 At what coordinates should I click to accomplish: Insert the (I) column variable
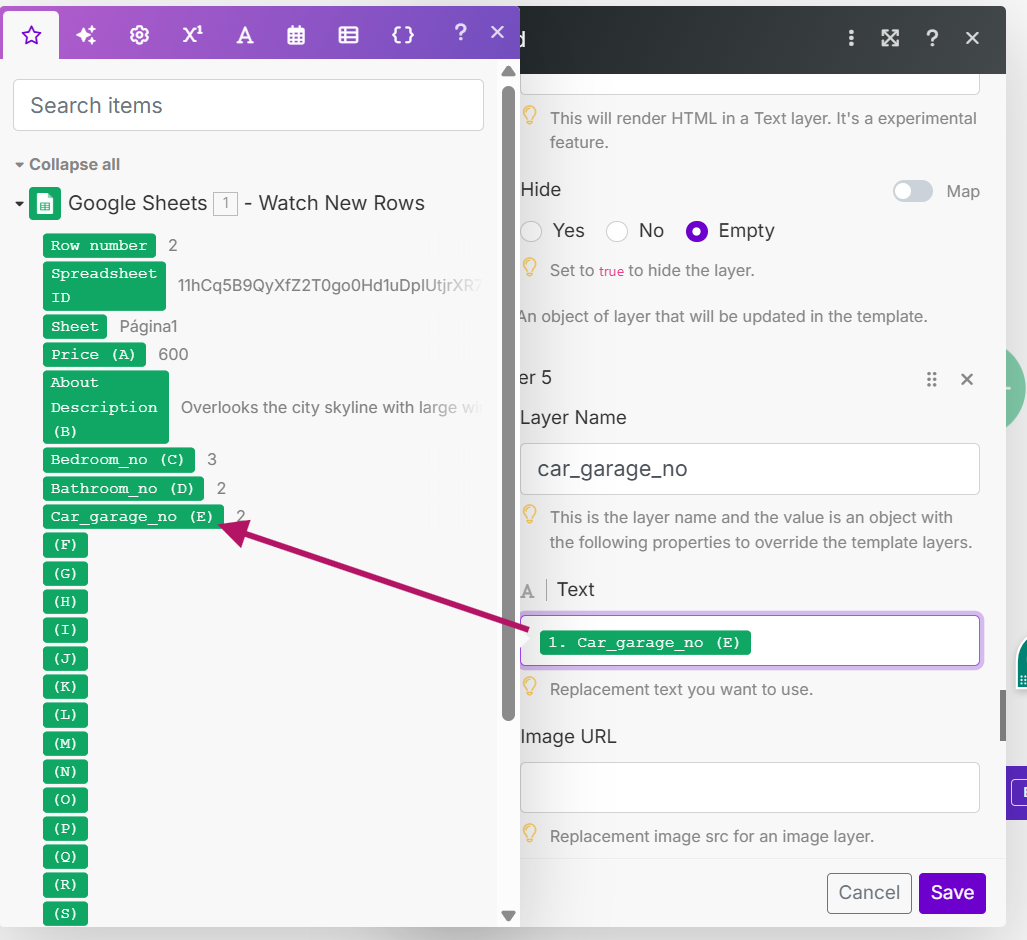65,630
